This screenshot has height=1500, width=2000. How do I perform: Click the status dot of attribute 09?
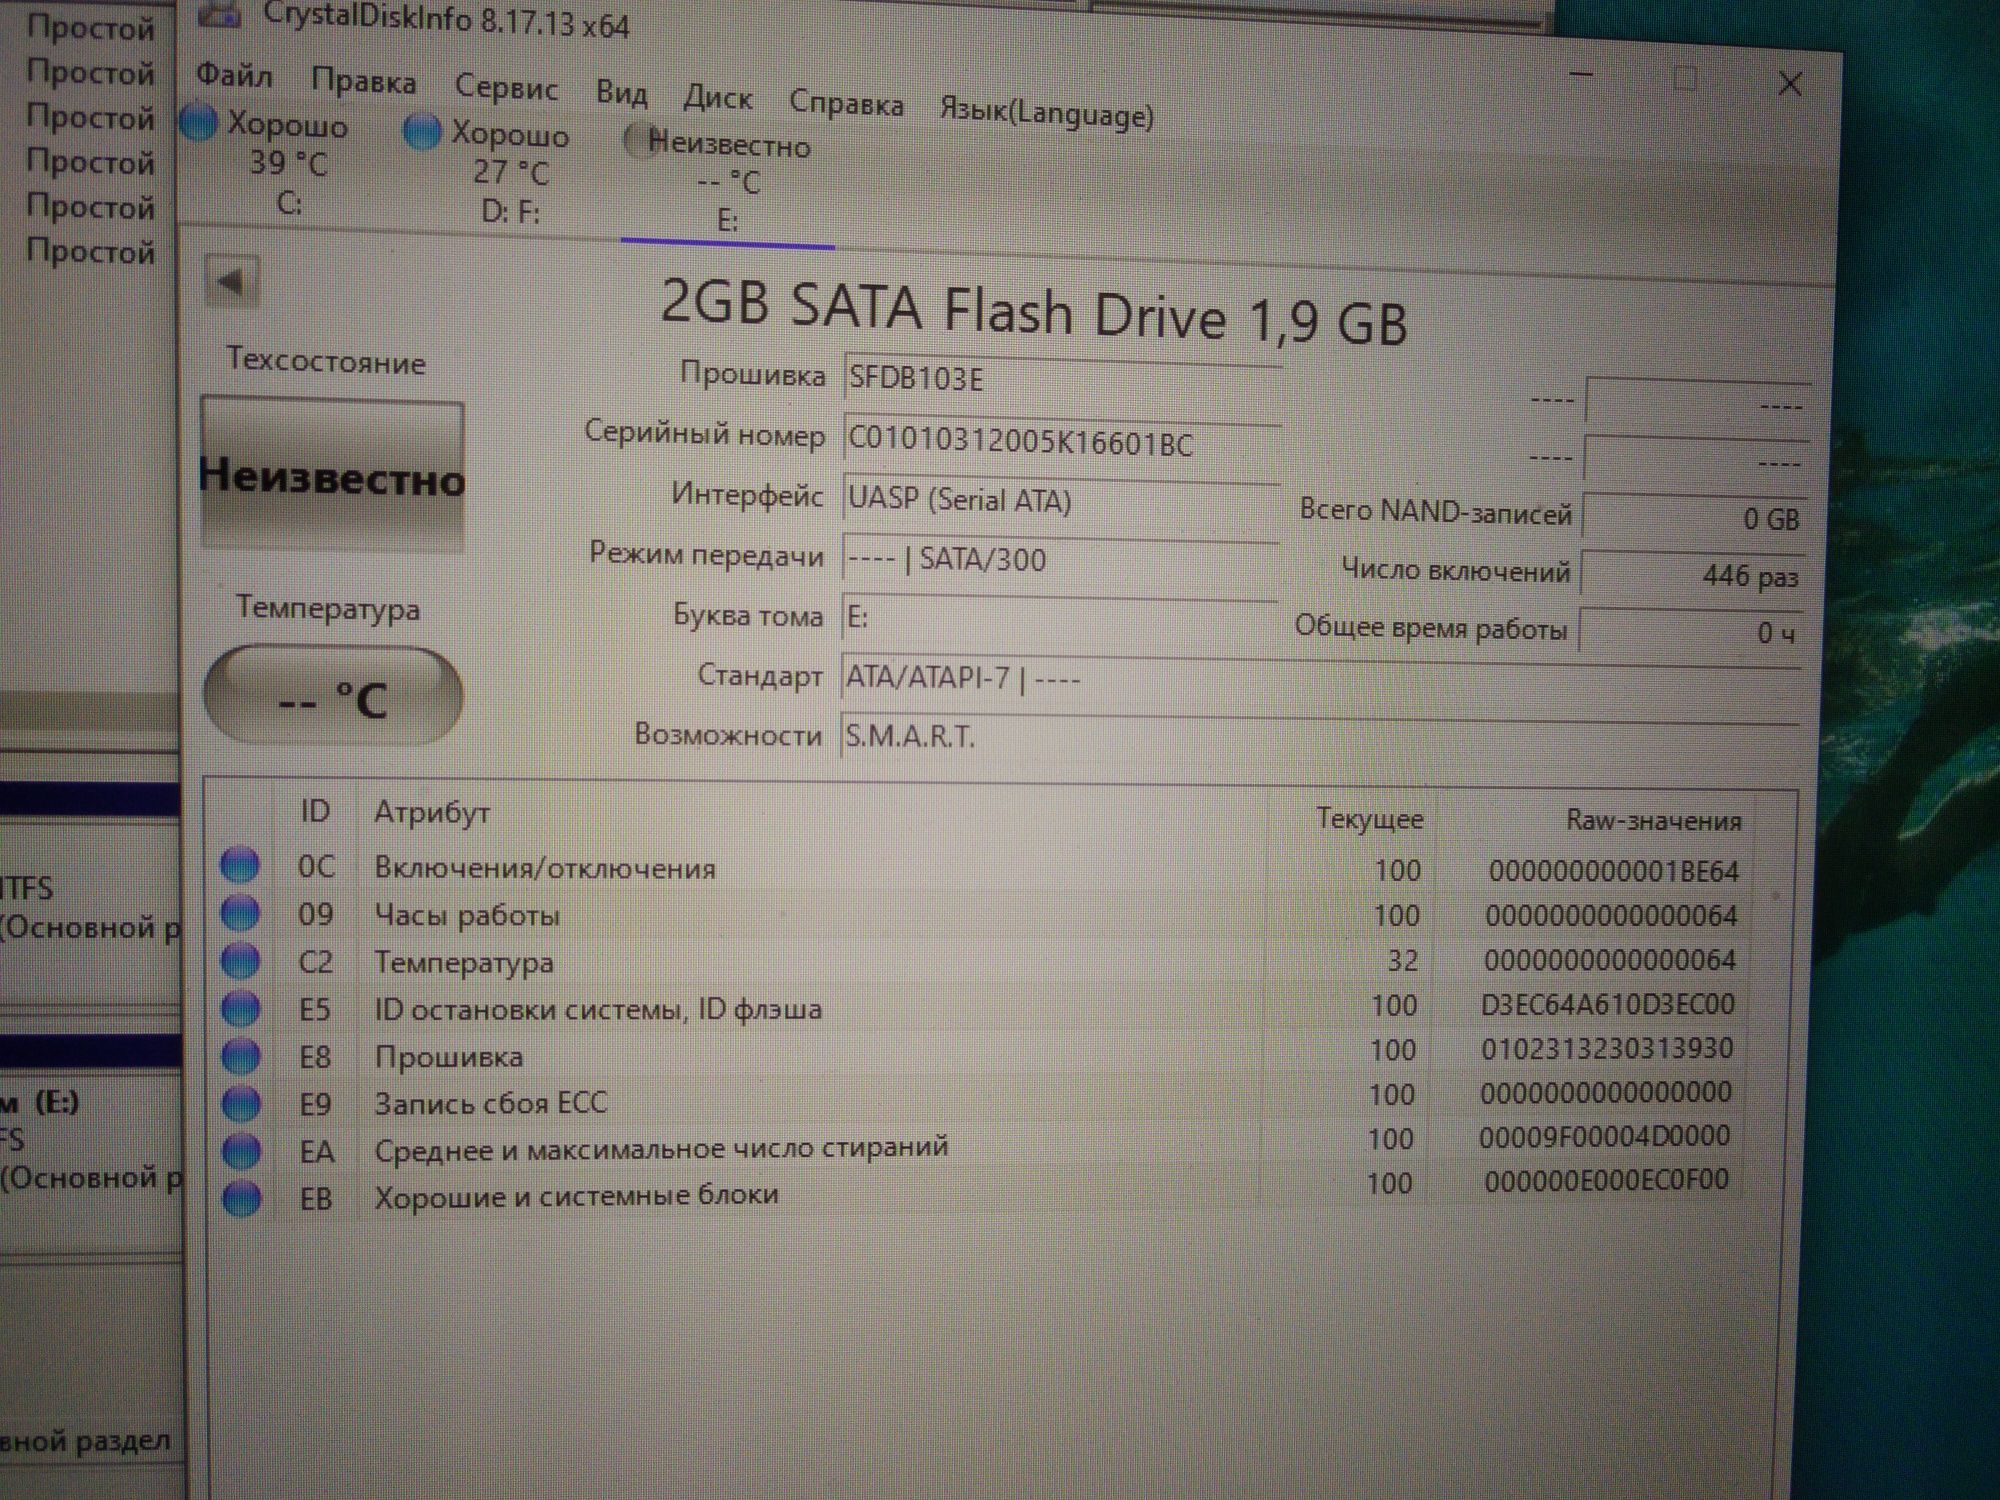[239, 913]
